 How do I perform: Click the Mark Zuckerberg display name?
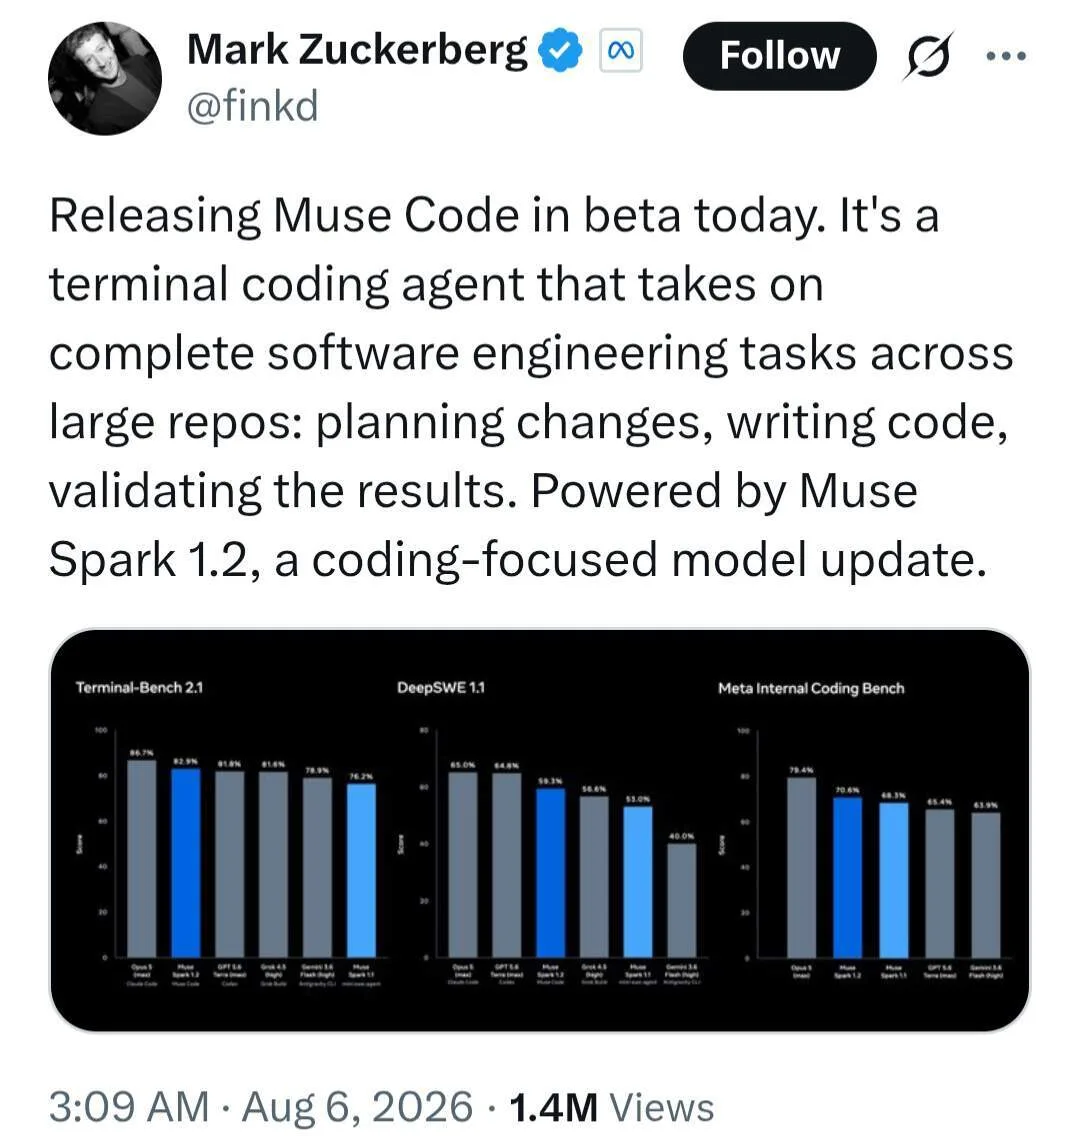(x=357, y=50)
